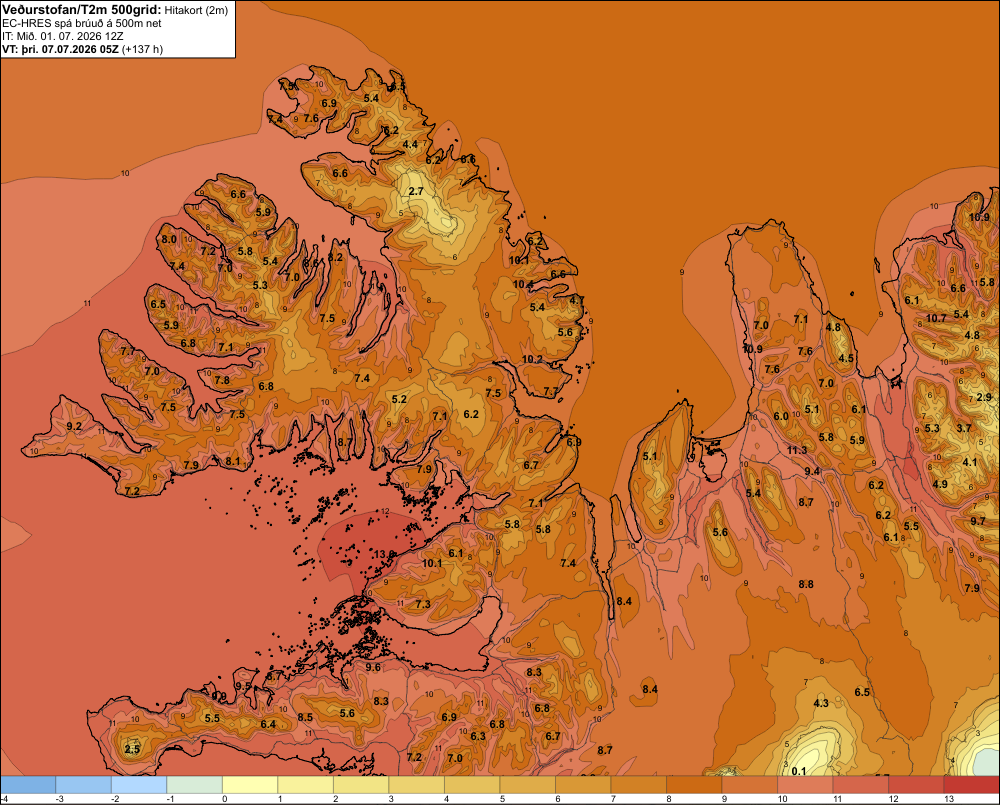Select the blue -4 legend swatch
The height and width of the screenshot is (805, 1000).
pos(28,785)
